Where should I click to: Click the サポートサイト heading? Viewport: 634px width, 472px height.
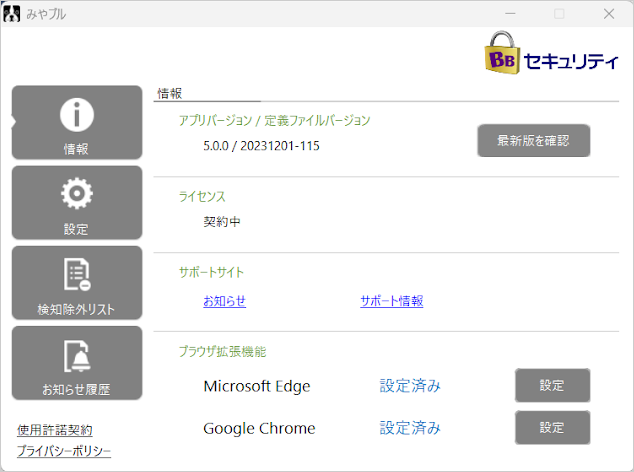[211, 272]
